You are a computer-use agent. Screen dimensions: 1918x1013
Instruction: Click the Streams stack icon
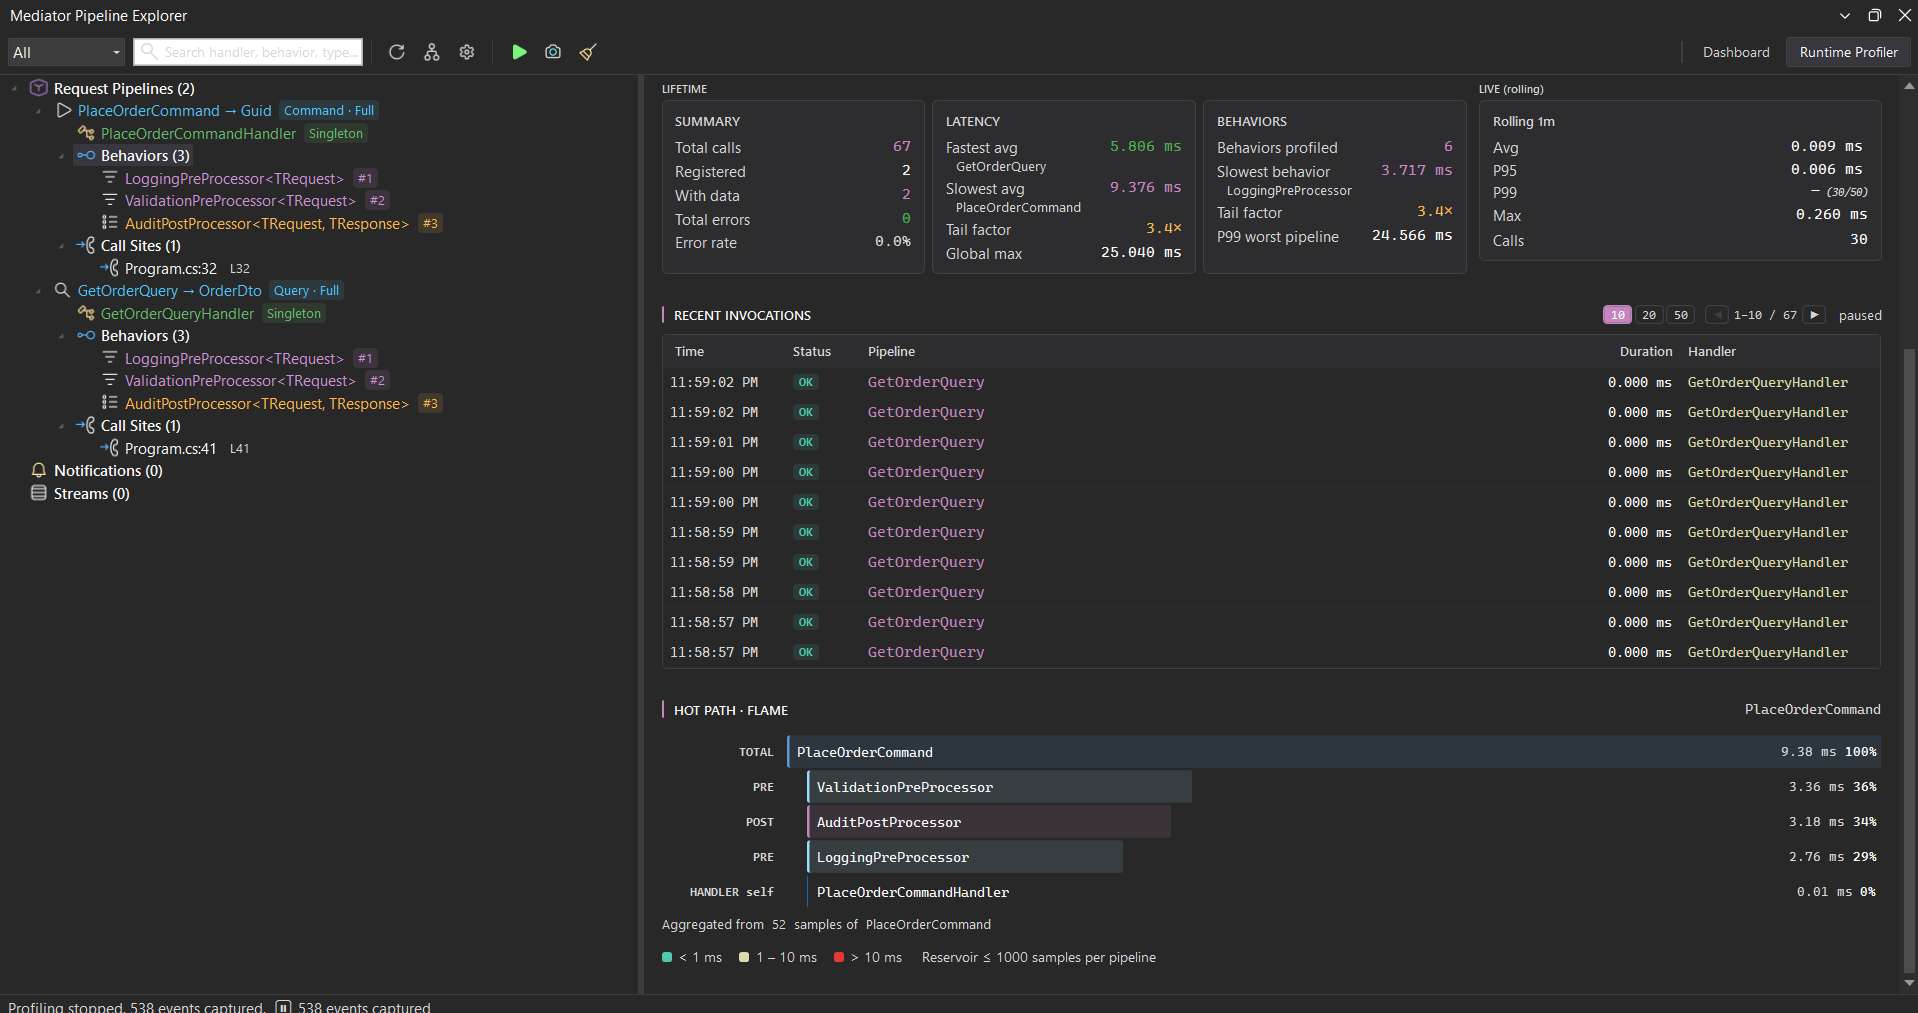pos(39,493)
